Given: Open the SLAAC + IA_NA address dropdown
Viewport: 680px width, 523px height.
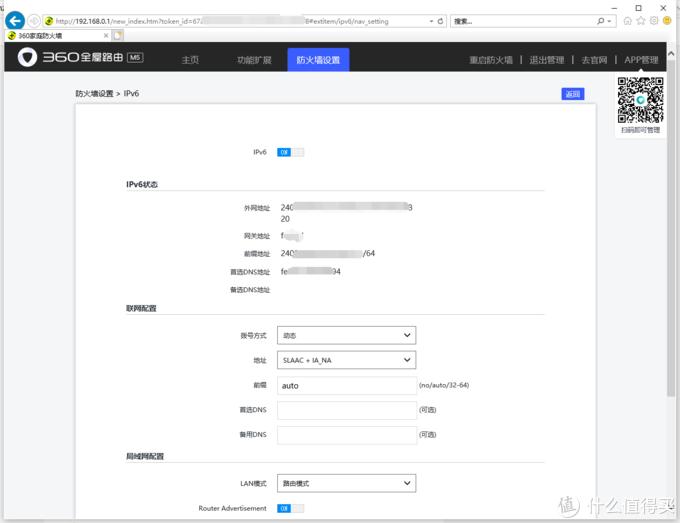Looking at the screenshot, I should pos(347,360).
